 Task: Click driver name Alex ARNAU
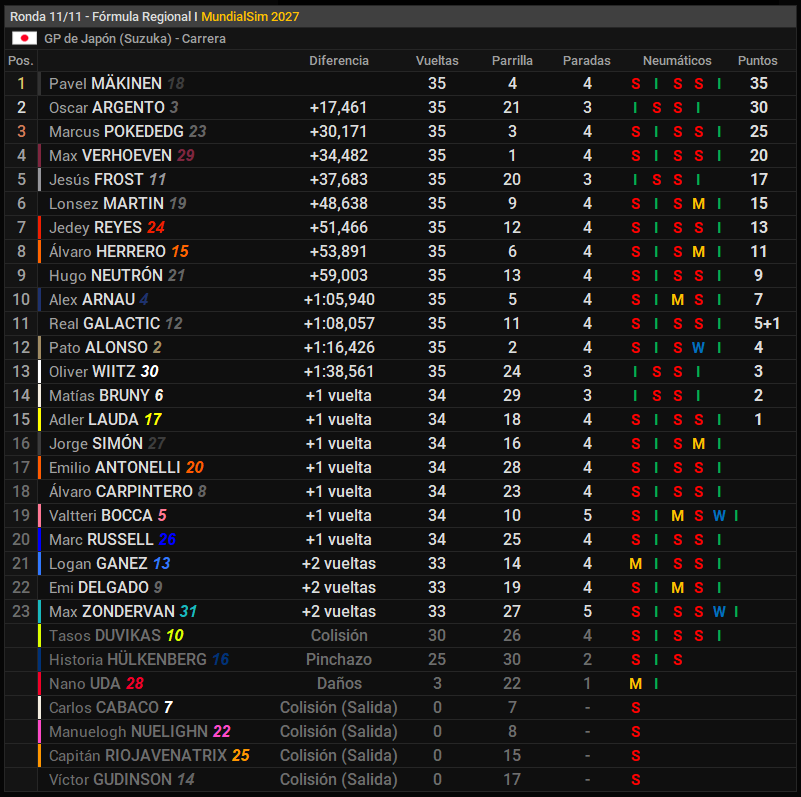[92, 299]
